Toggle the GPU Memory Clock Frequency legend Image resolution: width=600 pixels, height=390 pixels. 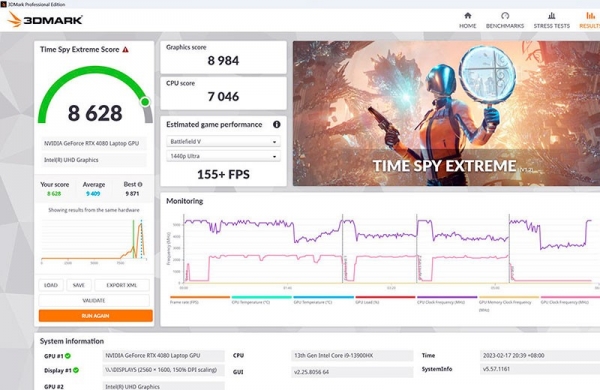509,303
